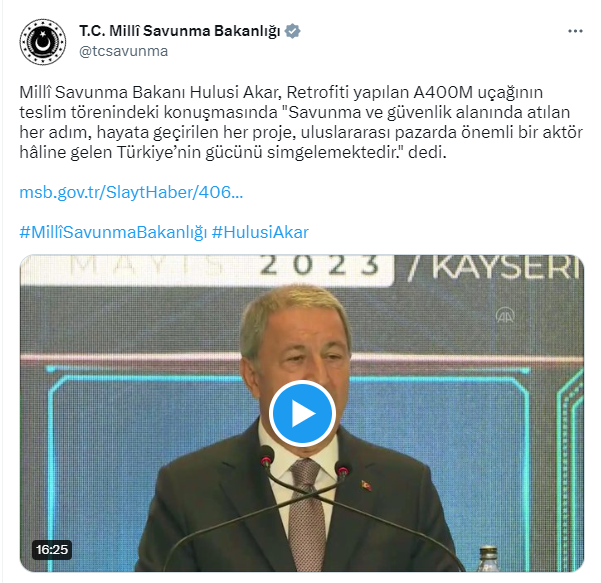Image resolution: width=601 pixels, height=583 pixels.
Task: Click the KAYSERİ banner text in video
Action: [506, 266]
